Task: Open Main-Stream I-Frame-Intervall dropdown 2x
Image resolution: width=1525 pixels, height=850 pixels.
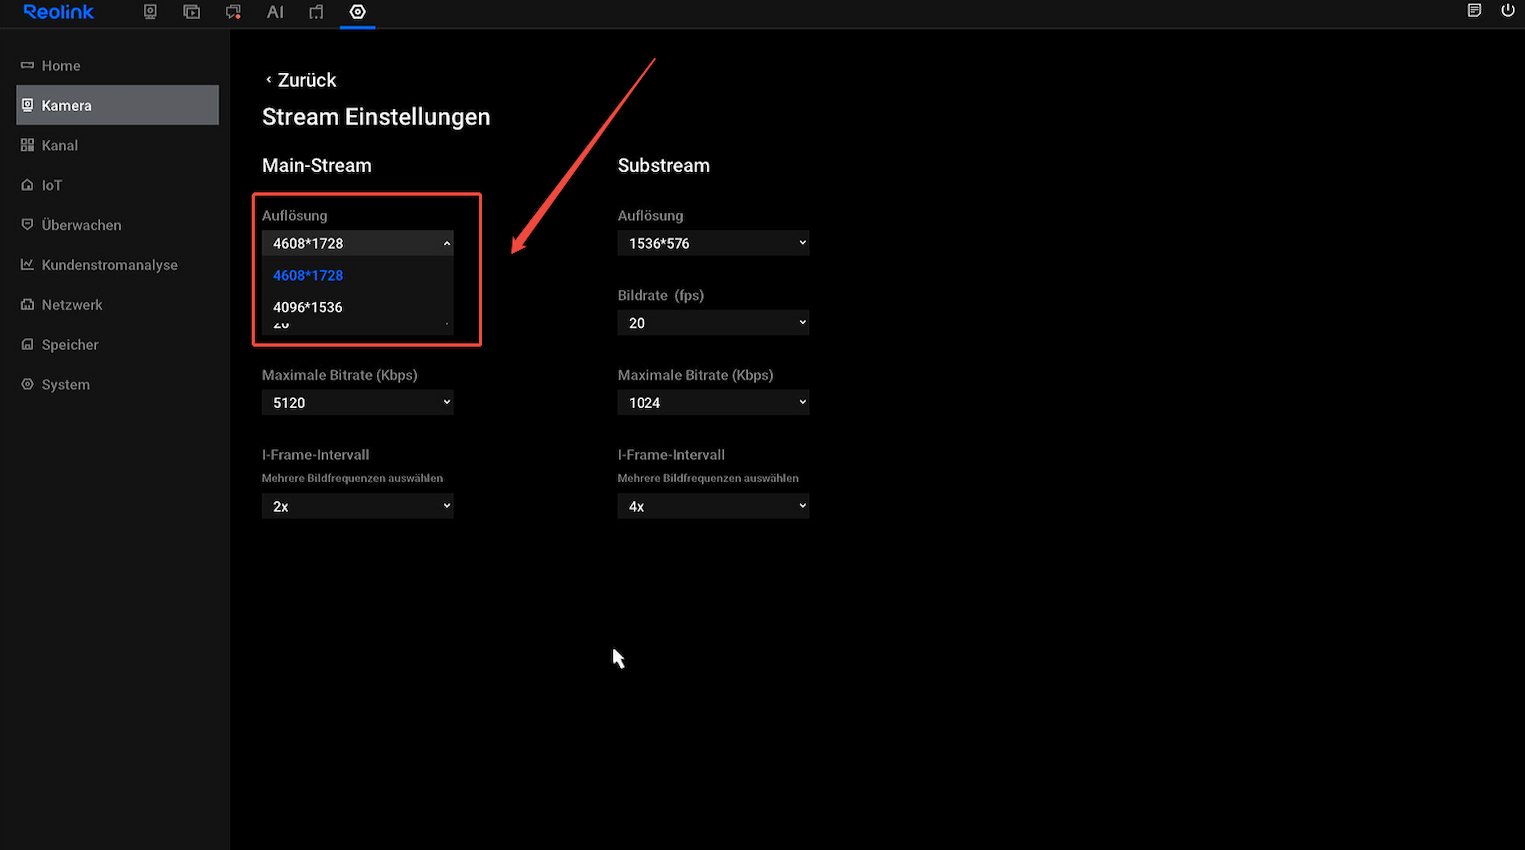Action: tap(357, 507)
